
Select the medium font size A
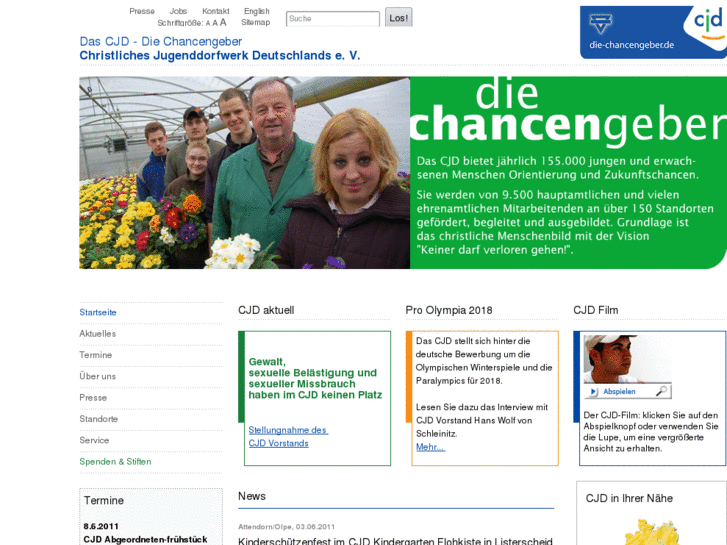point(215,23)
